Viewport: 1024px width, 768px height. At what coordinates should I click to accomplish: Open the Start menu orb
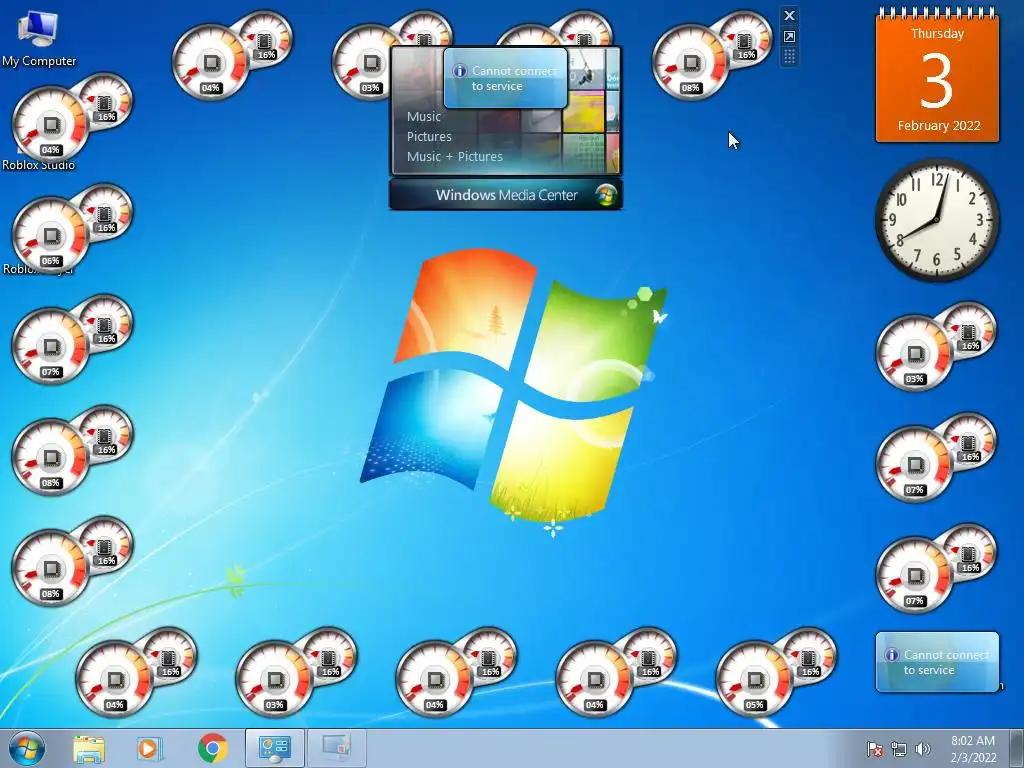pyautogui.click(x=27, y=748)
